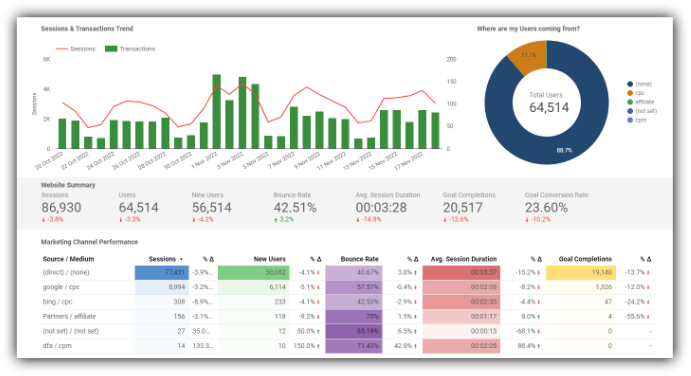Click the 'Where are my Users coming from?' title
The width and height of the screenshot is (691, 376).
pos(528,29)
